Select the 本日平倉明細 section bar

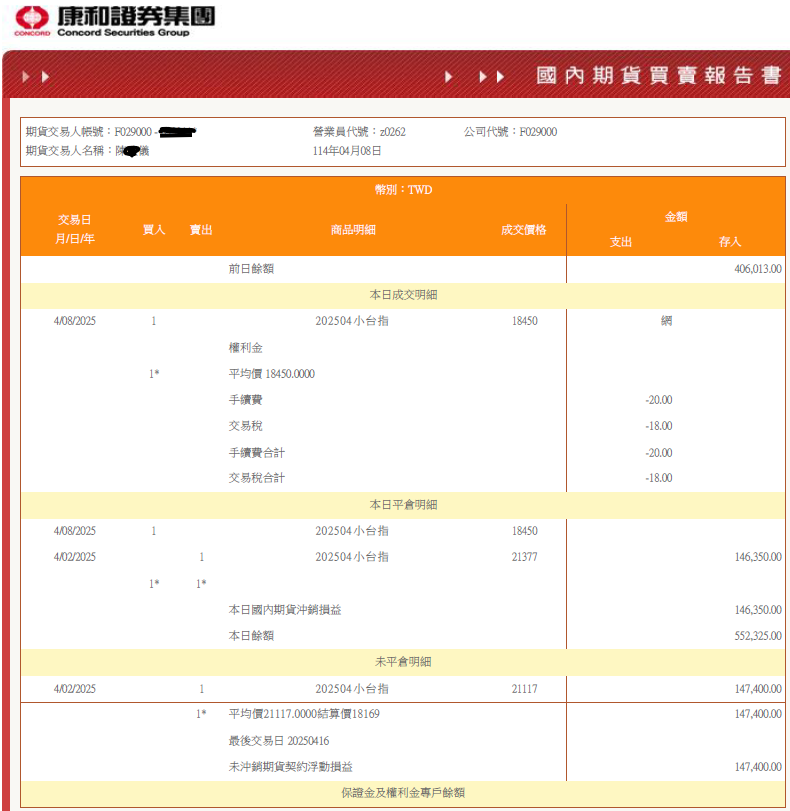pyautogui.click(x=403, y=505)
